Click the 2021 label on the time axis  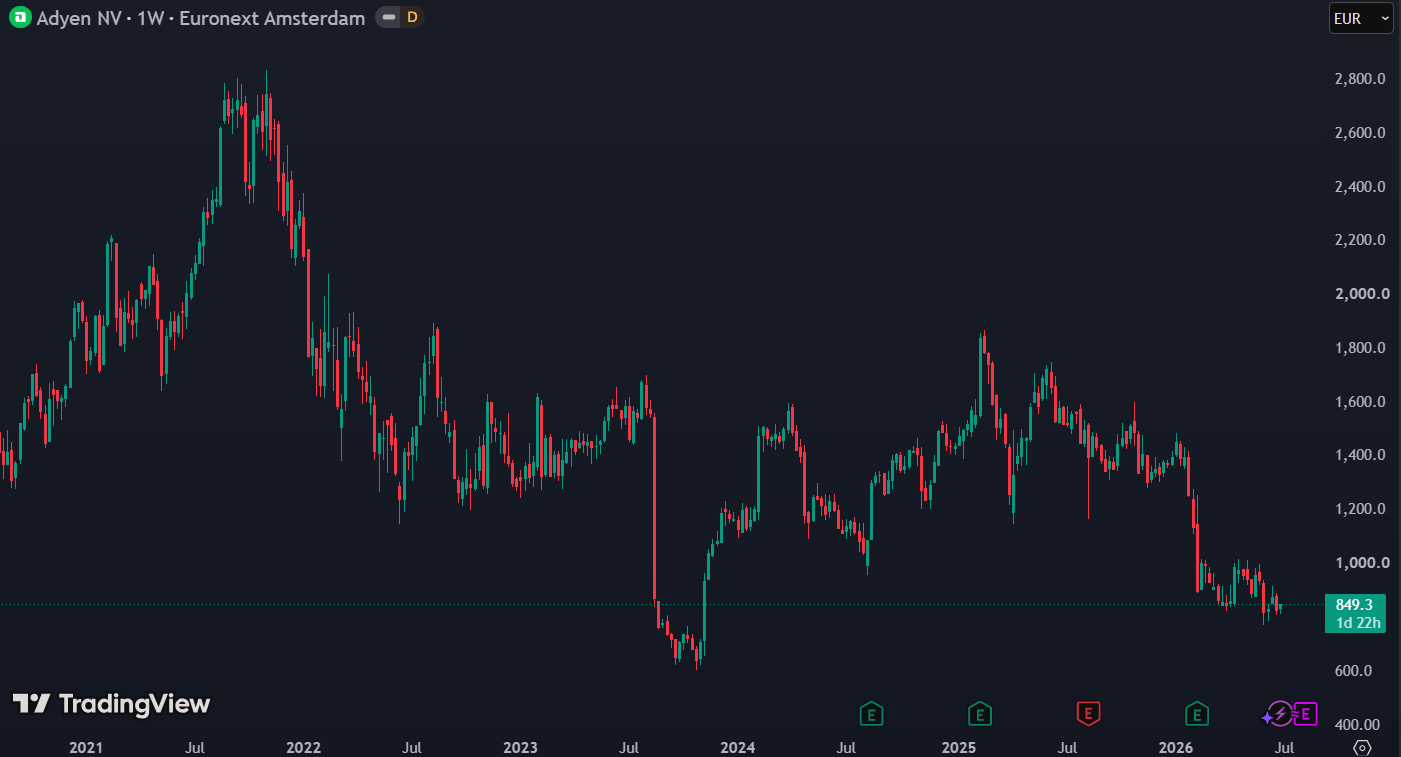(86, 747)
